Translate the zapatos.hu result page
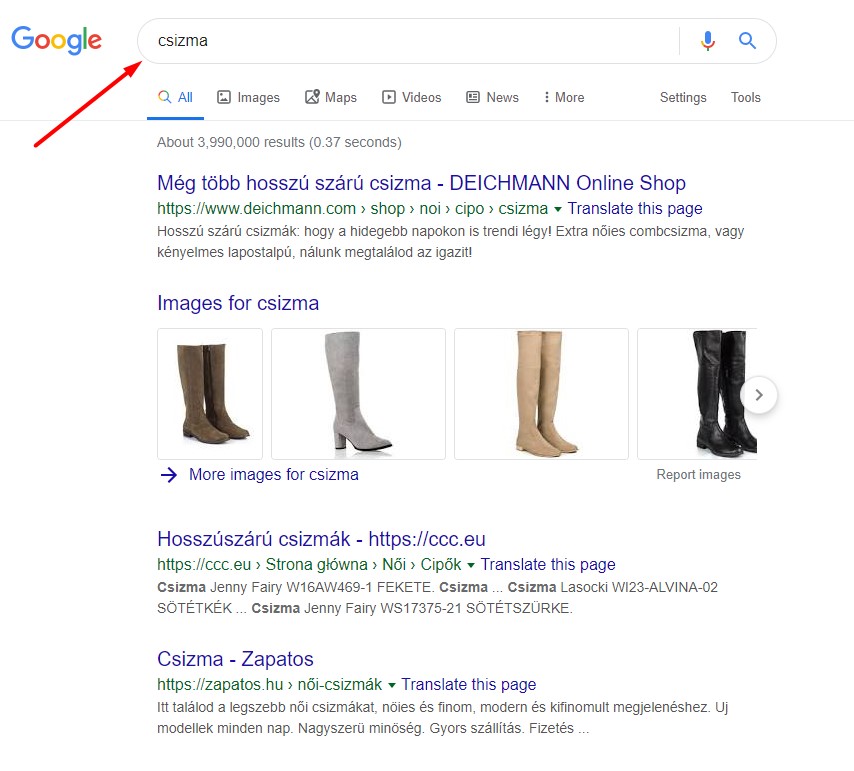Viewport: 854px width, 771px height. [x=468, y=684]
